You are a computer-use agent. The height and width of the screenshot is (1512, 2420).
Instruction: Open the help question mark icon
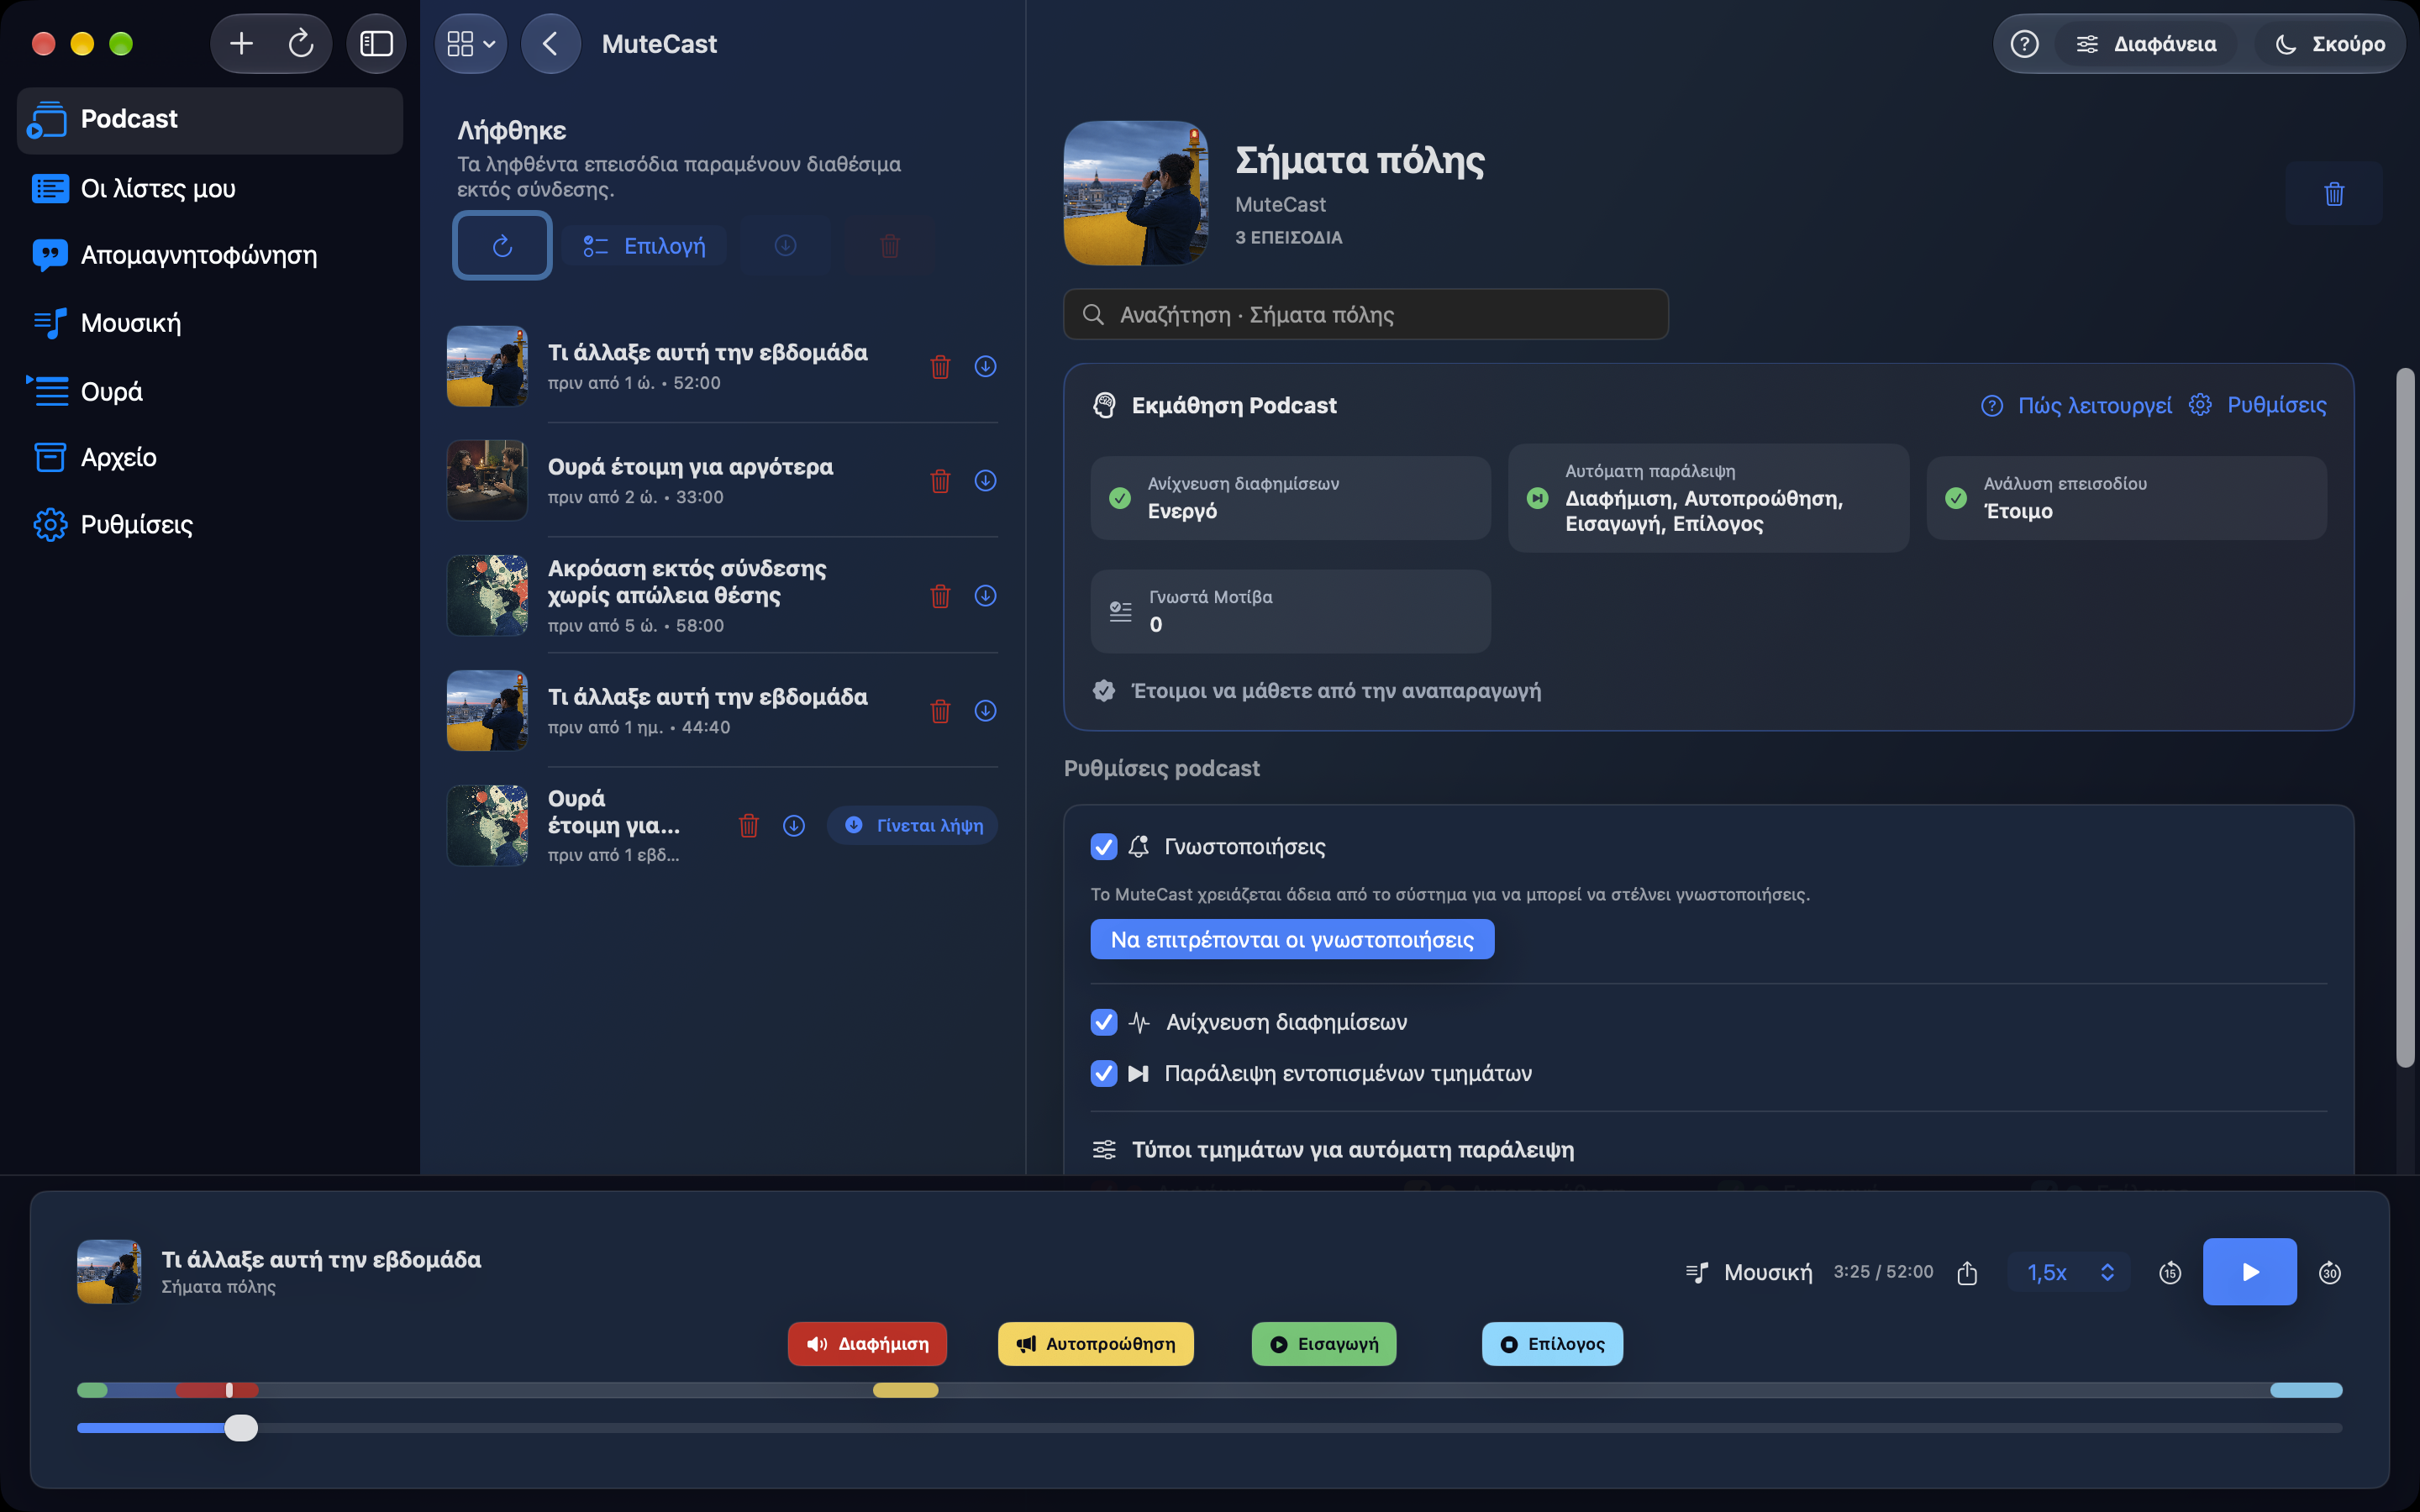tap(2024, 44)
